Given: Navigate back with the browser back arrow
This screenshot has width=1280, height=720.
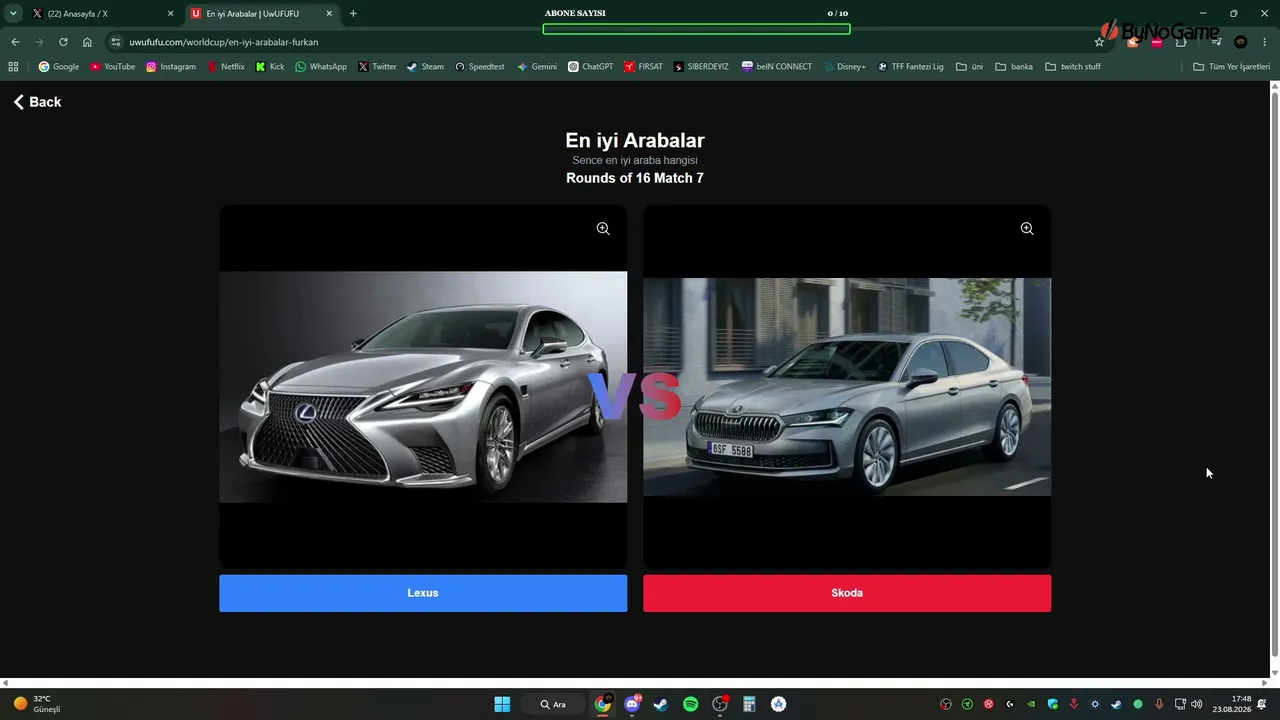Looking at the screenshot, I should 15,42.
